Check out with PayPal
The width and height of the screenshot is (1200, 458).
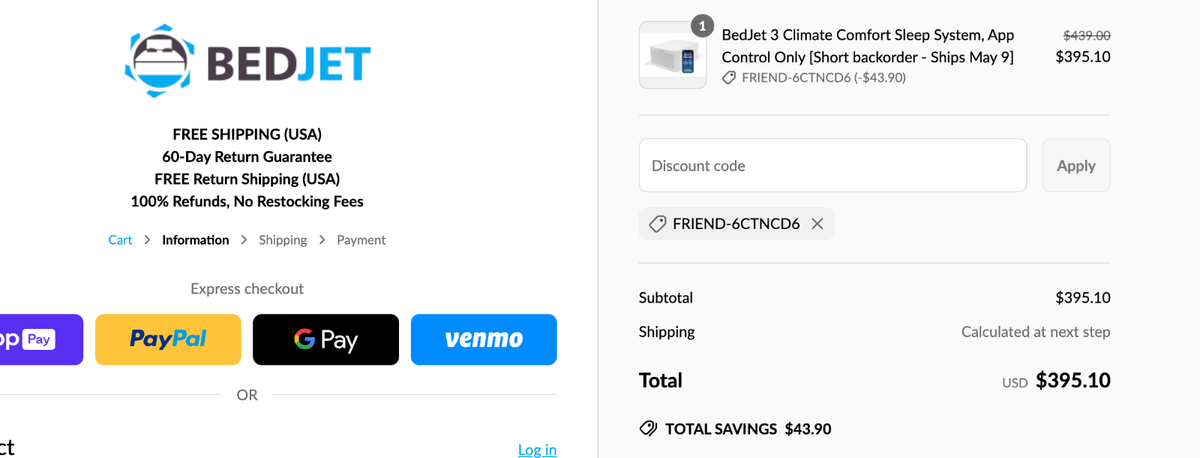168,340
